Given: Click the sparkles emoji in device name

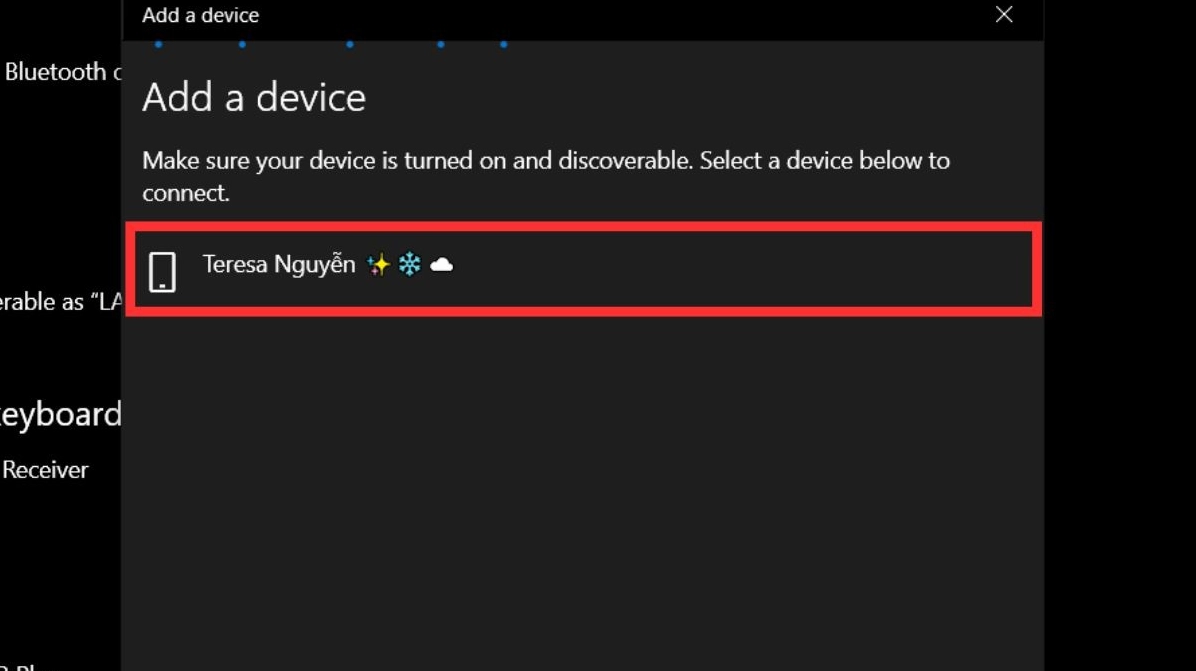Looking at the screenshot, I should pos(378,265).
